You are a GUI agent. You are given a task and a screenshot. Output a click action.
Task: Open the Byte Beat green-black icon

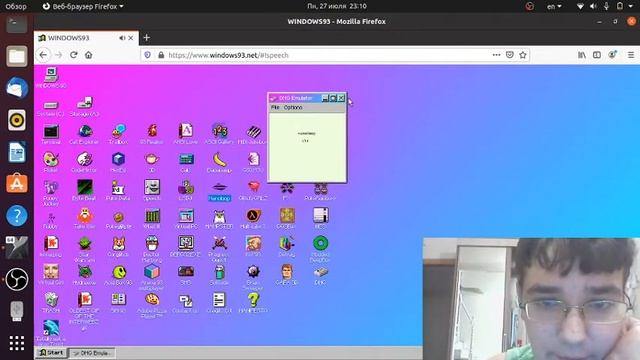coord(84,187)
